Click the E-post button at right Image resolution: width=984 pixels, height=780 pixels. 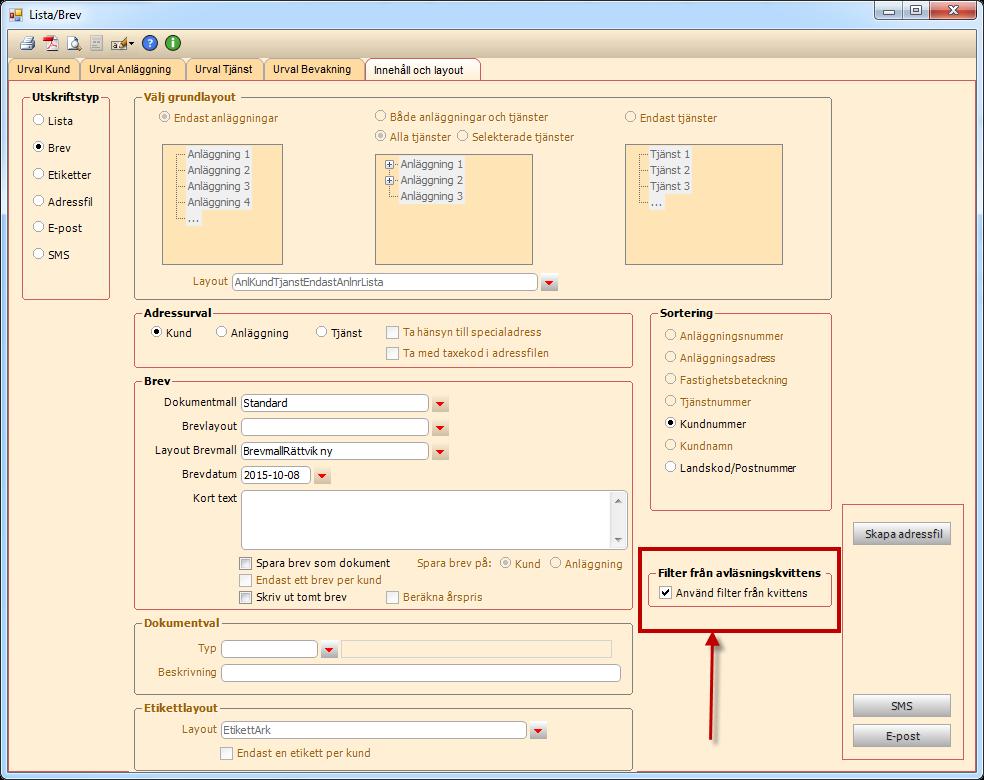coord(902,736)
